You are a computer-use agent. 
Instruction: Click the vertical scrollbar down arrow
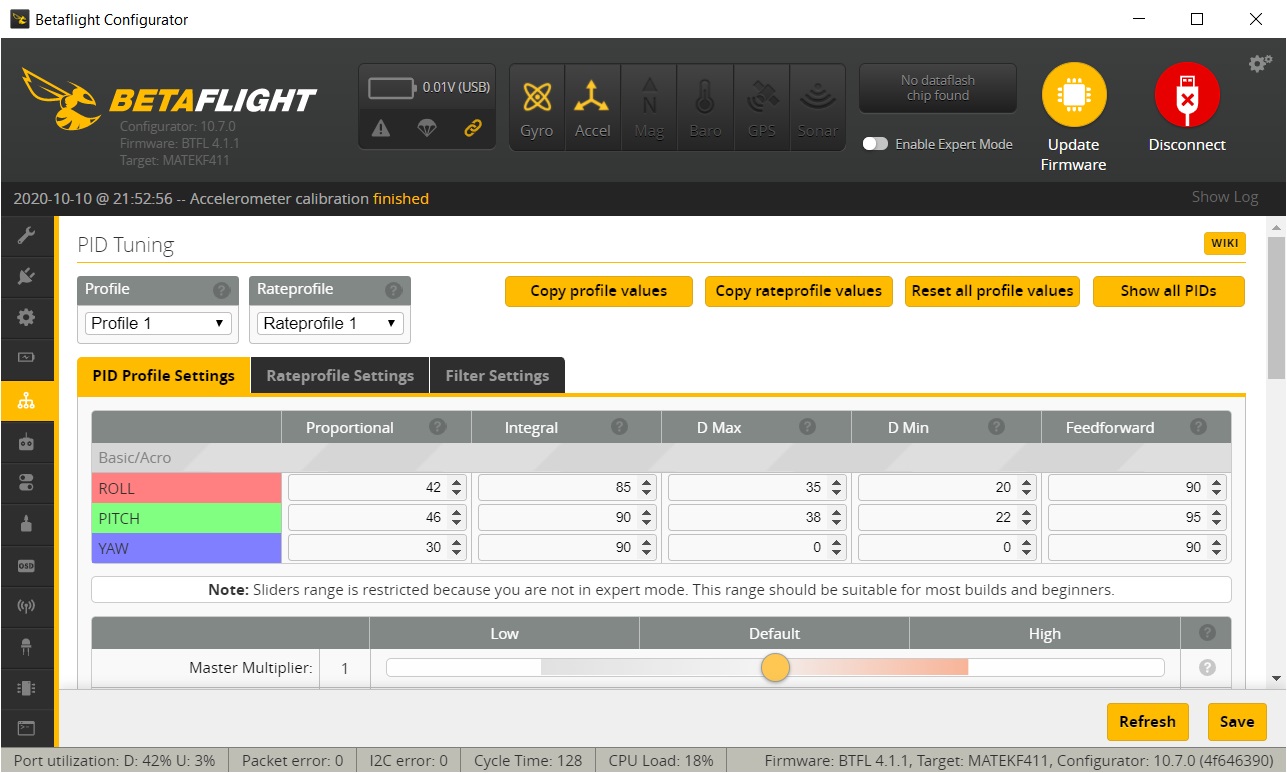(x=1276, y=678)
